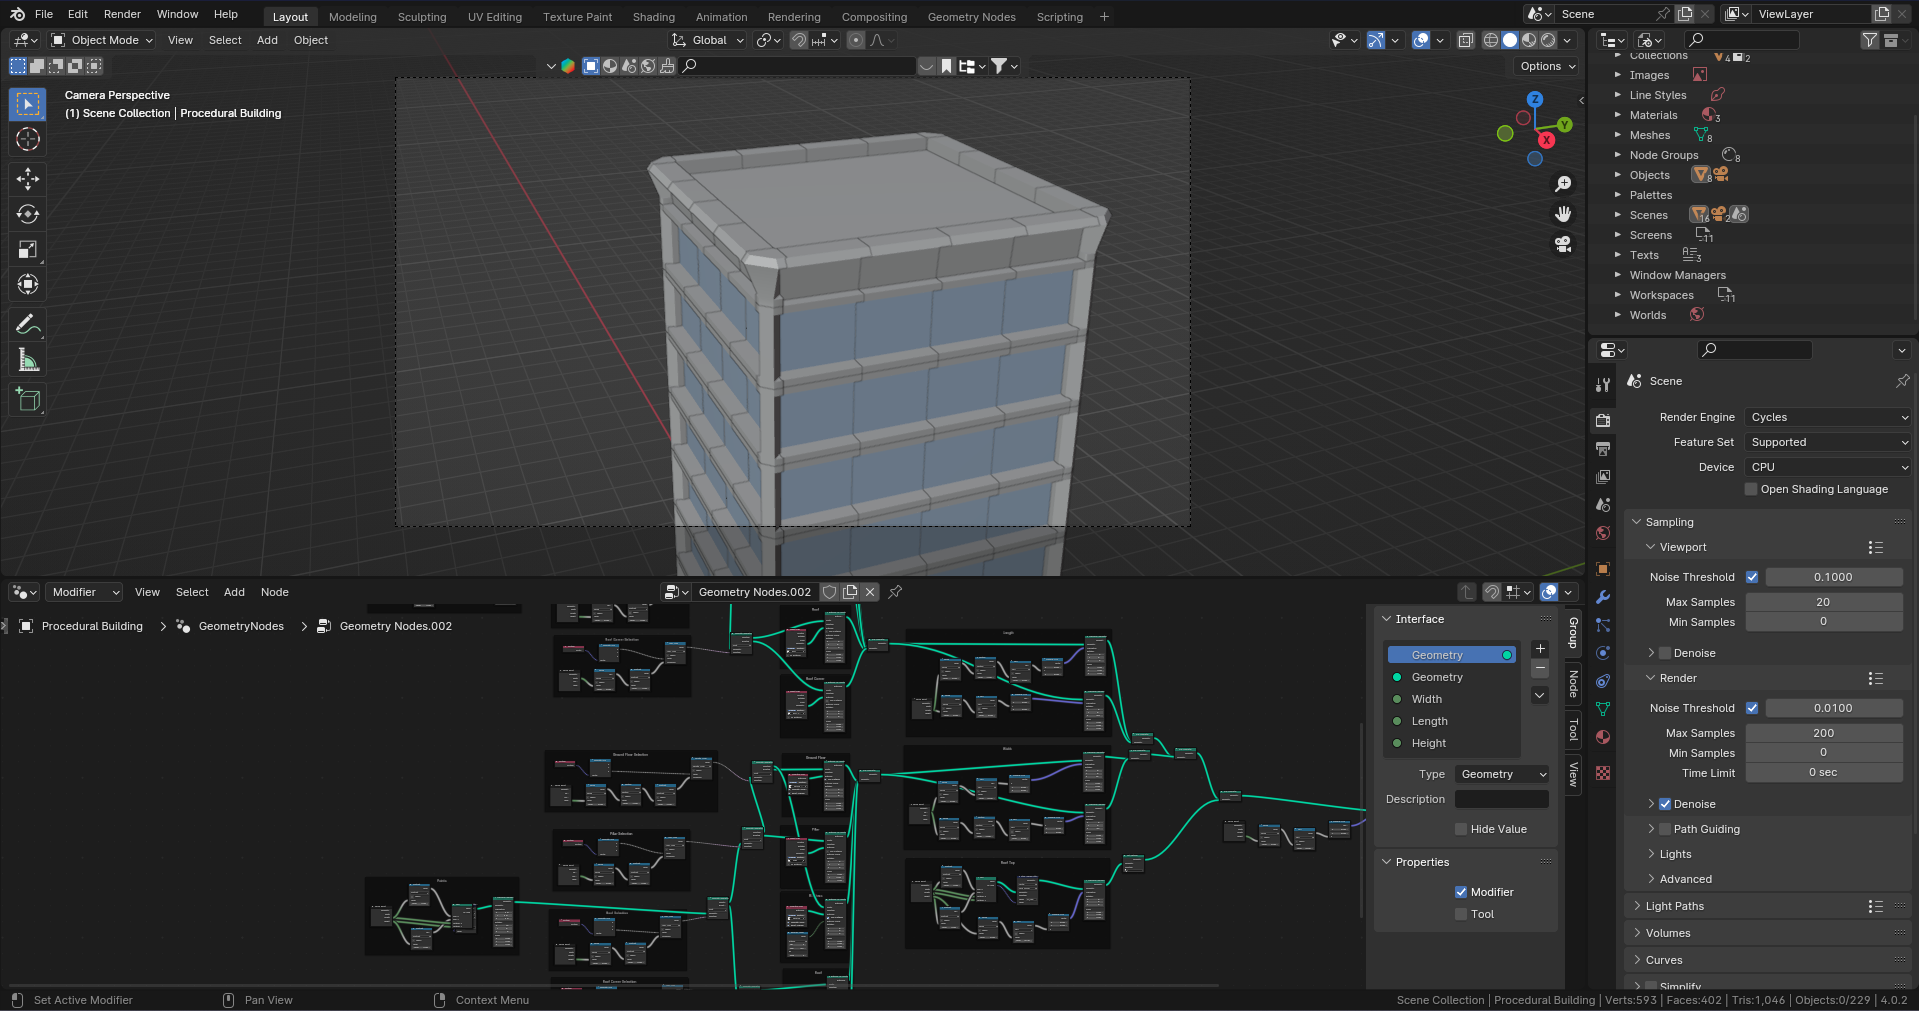Click the Max Samples value field showing 200
This screenshot has width=1919, height=1011.
1824,732
